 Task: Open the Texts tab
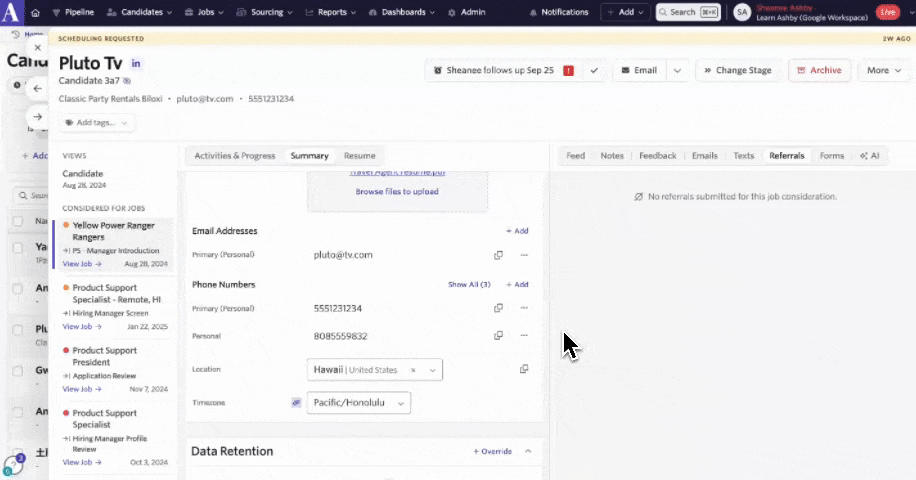[744, 156]
